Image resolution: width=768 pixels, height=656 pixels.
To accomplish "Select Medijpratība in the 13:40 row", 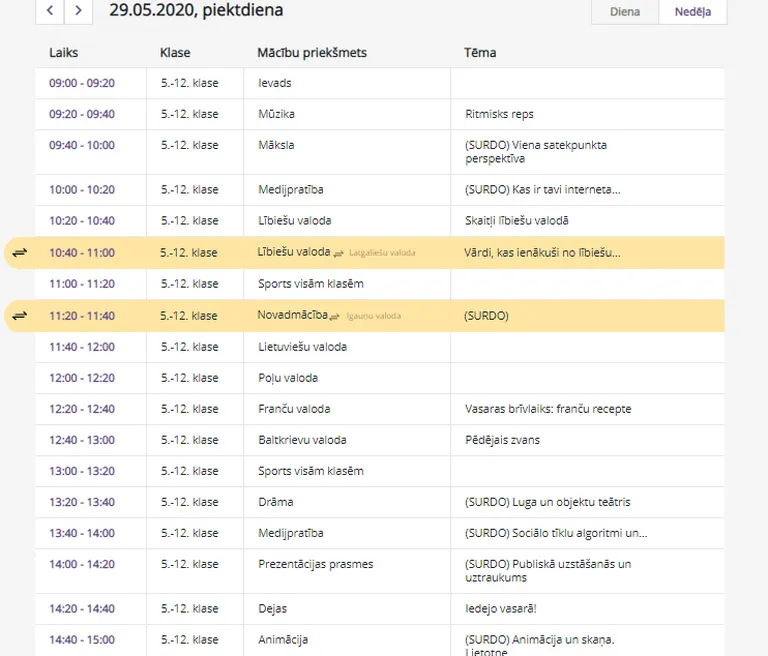I will (291, 534).
